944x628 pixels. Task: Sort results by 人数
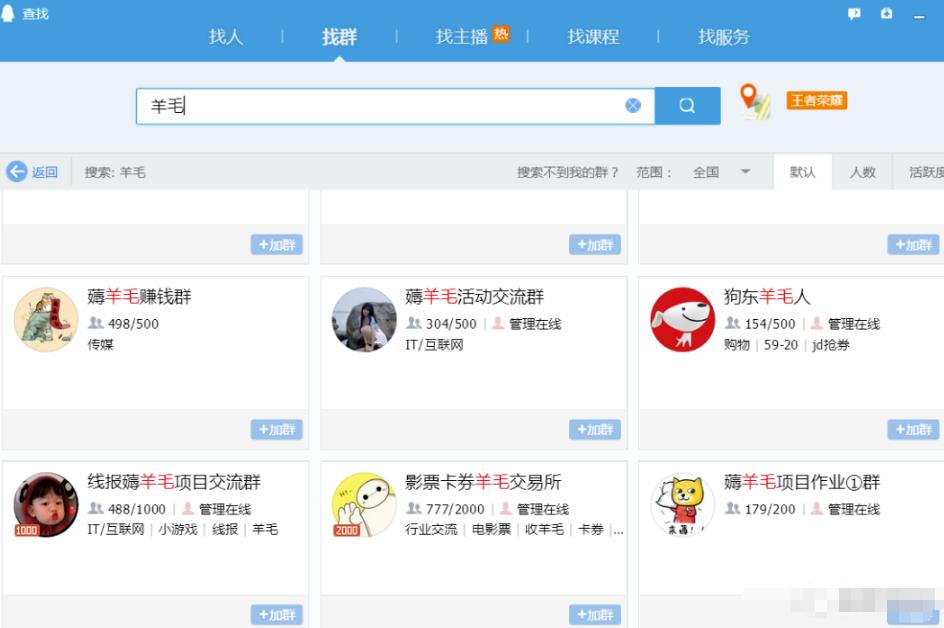click(863, 171)
